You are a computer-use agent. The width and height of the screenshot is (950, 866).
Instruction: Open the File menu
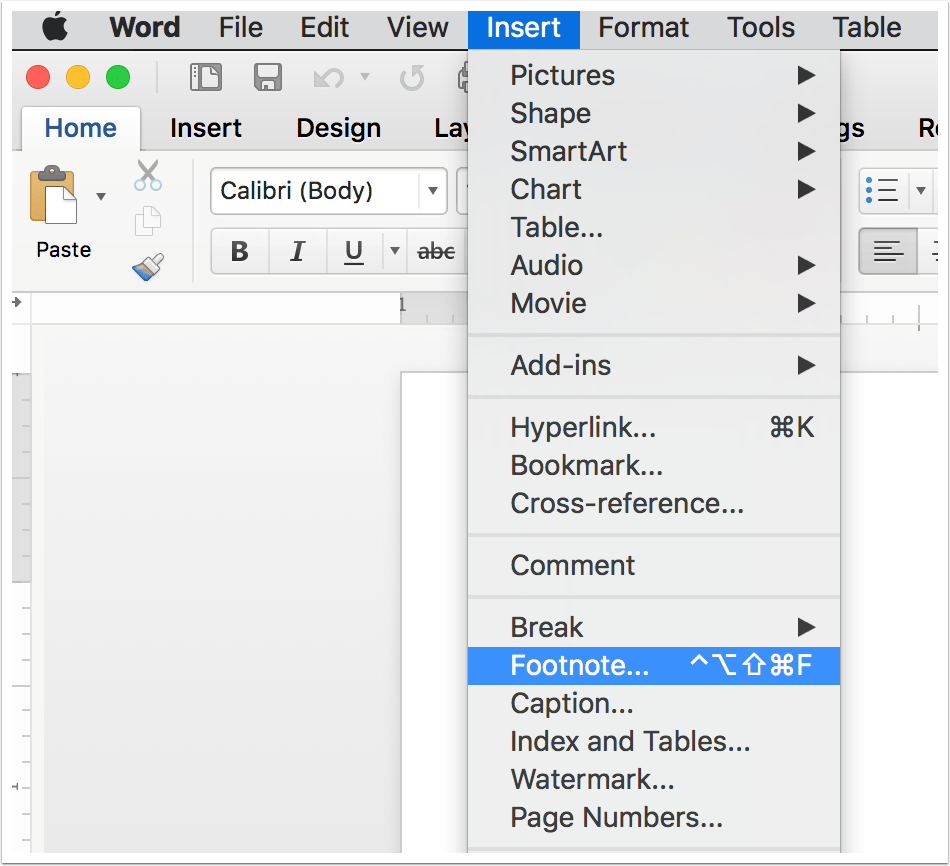tap(241, 28)
